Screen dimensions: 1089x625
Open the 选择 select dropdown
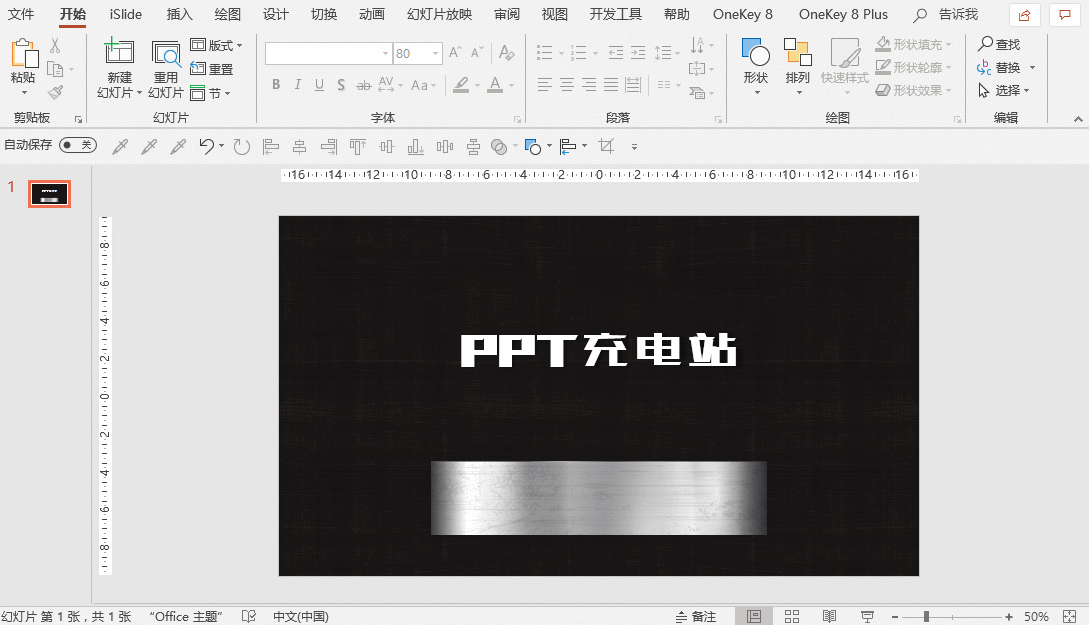click(x=1004, y=90)
